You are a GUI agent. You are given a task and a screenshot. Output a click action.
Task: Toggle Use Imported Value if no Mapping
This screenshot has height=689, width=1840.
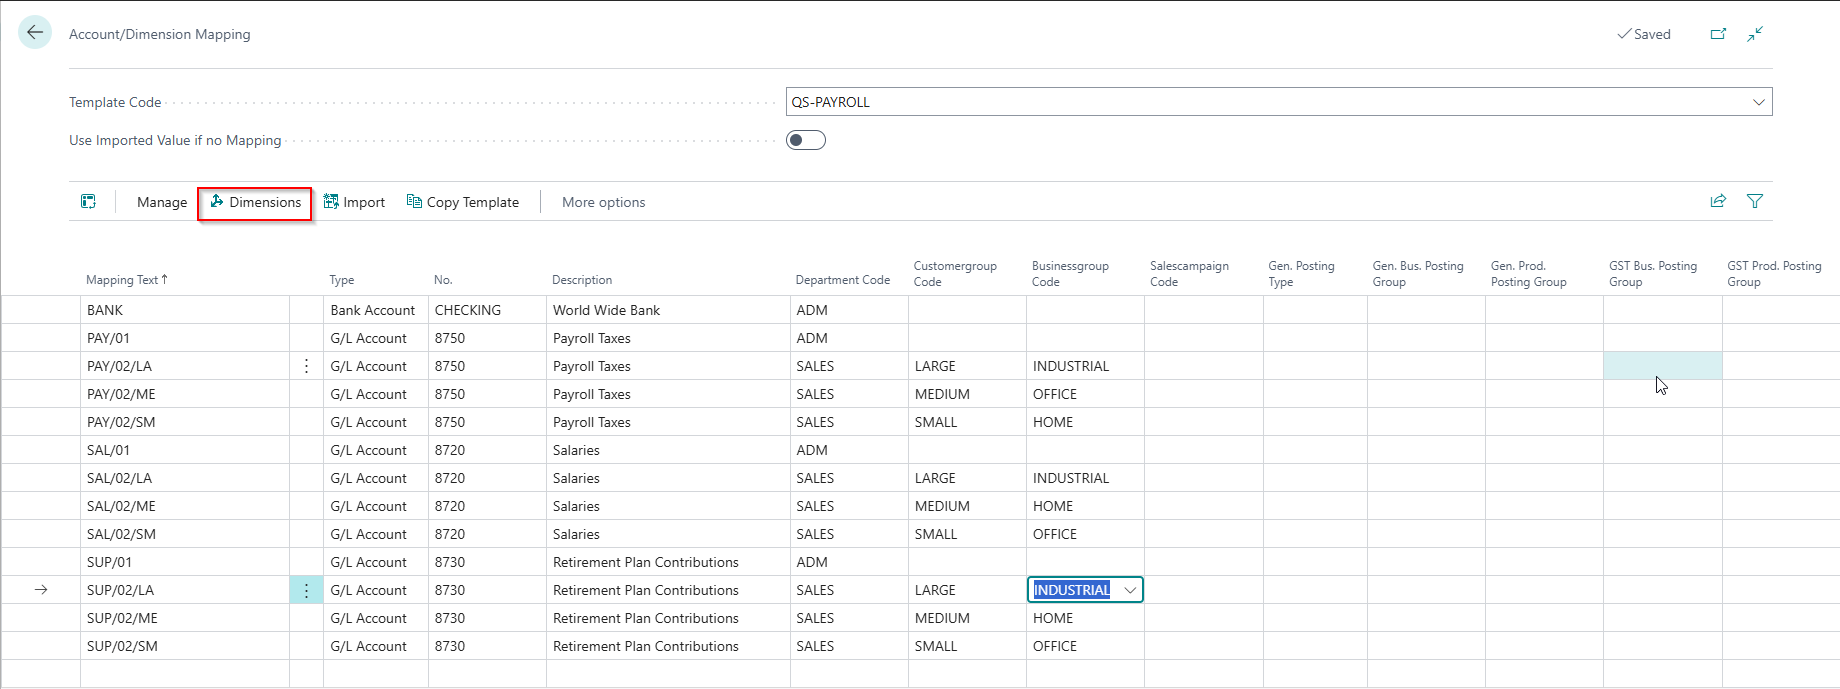(806, 140)
